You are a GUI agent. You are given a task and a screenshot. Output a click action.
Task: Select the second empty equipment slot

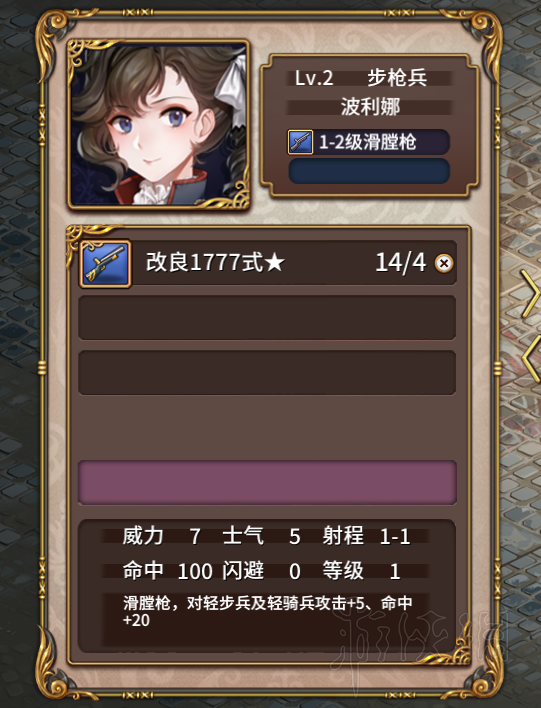[x=267, y=373]
